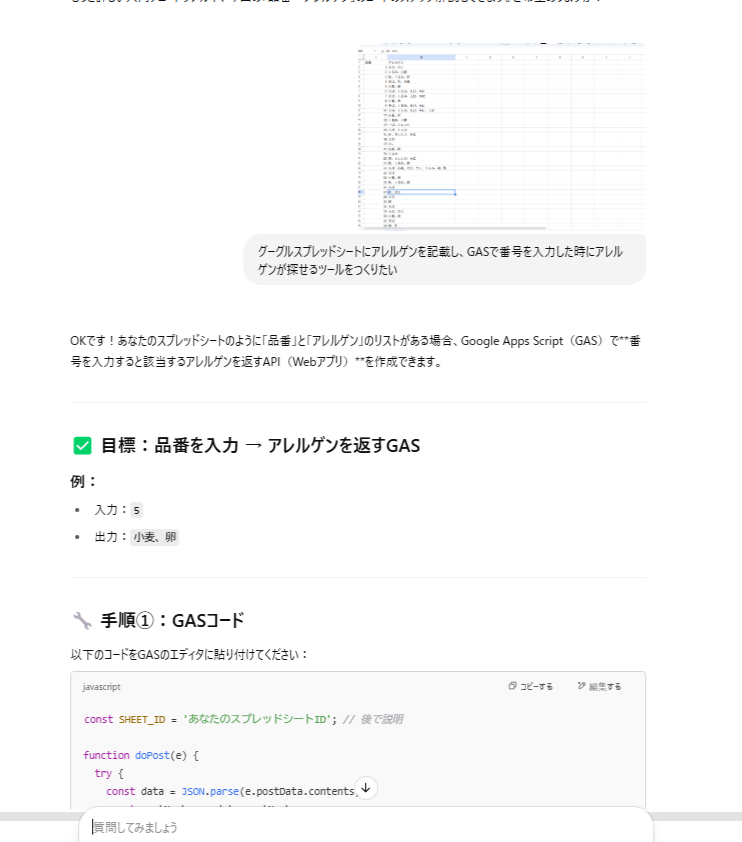Click the user message about グーグルスプレッドシート
This screenshot has height=842, width=742.
445,260
